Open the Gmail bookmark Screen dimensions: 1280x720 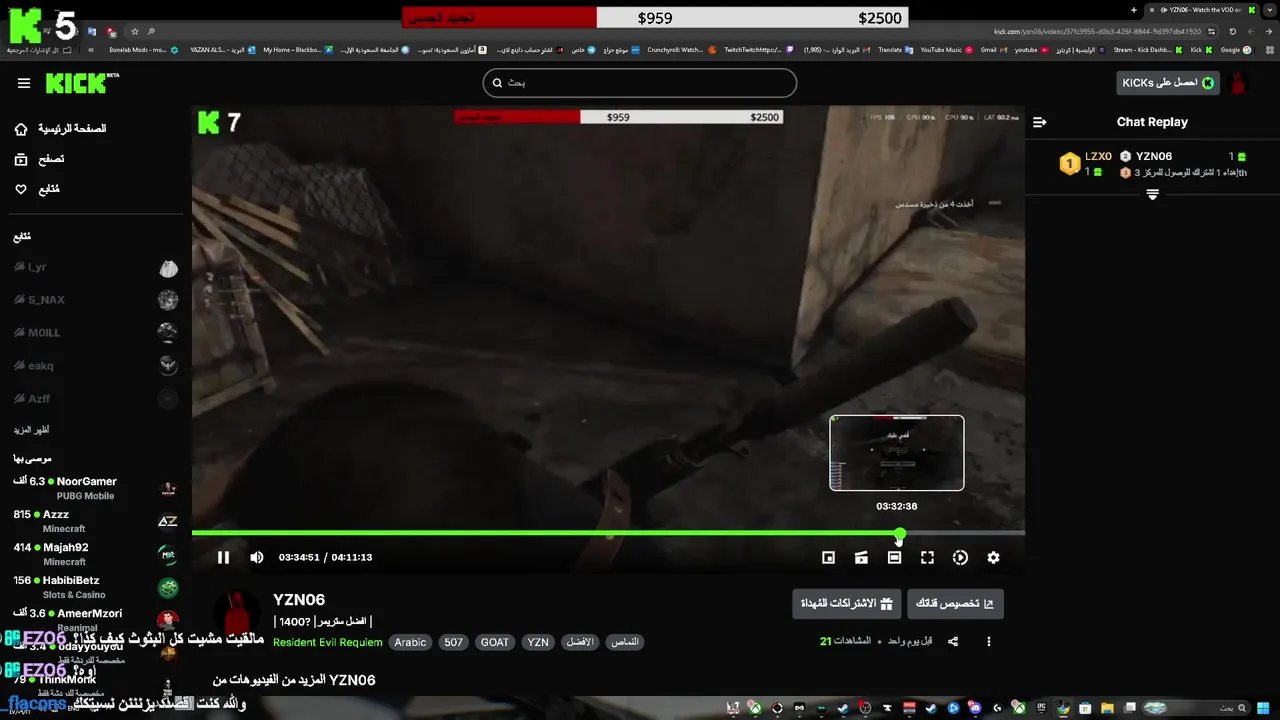coord(994,49)
